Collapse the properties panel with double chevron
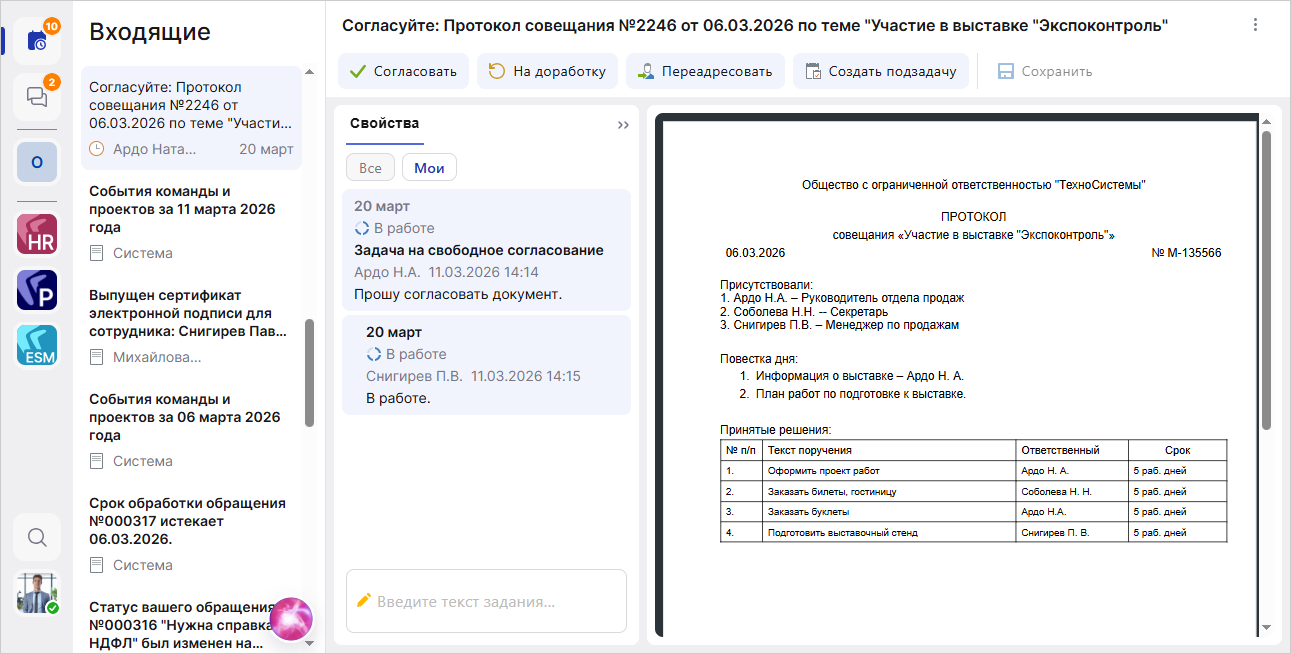Image resolution: width=1291 pixels, height=654 pixels. click(x=623, y=125)
